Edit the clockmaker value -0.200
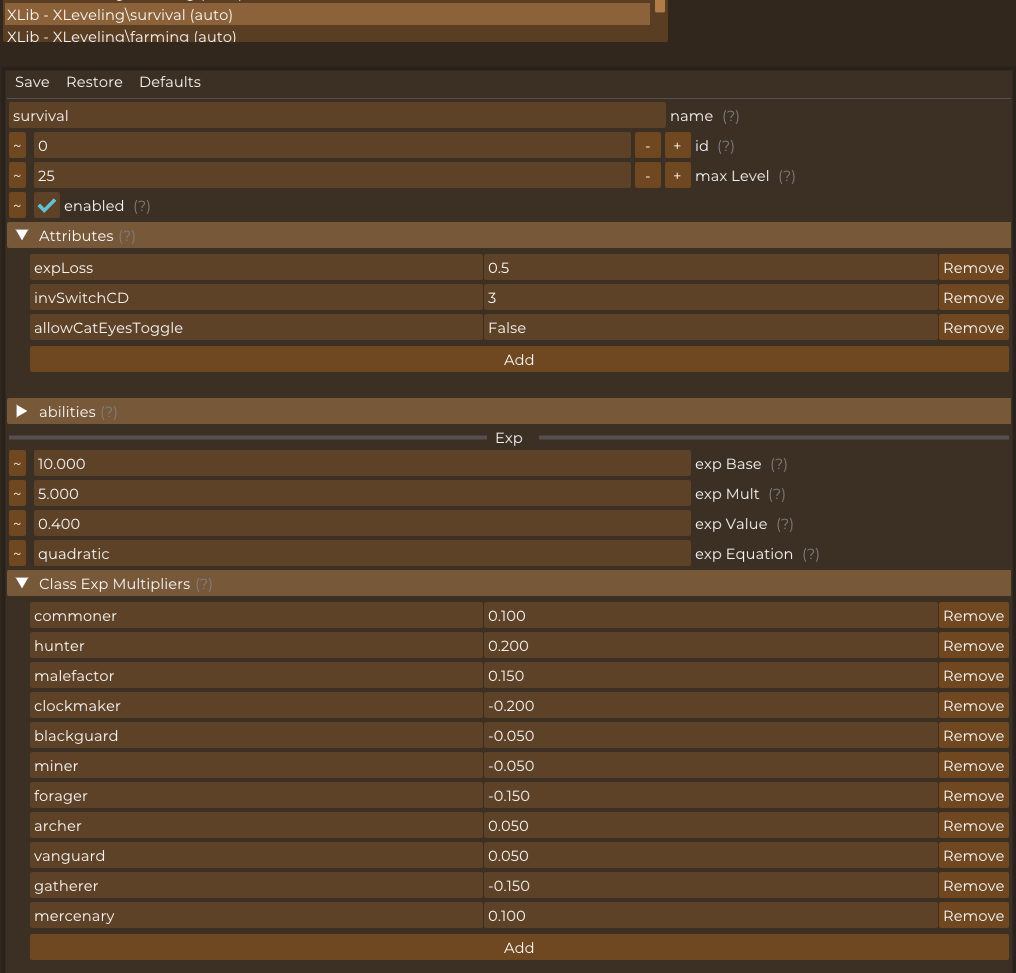Screen dimensions: 1016x973 pyautogui.click(x=710, y=705)
